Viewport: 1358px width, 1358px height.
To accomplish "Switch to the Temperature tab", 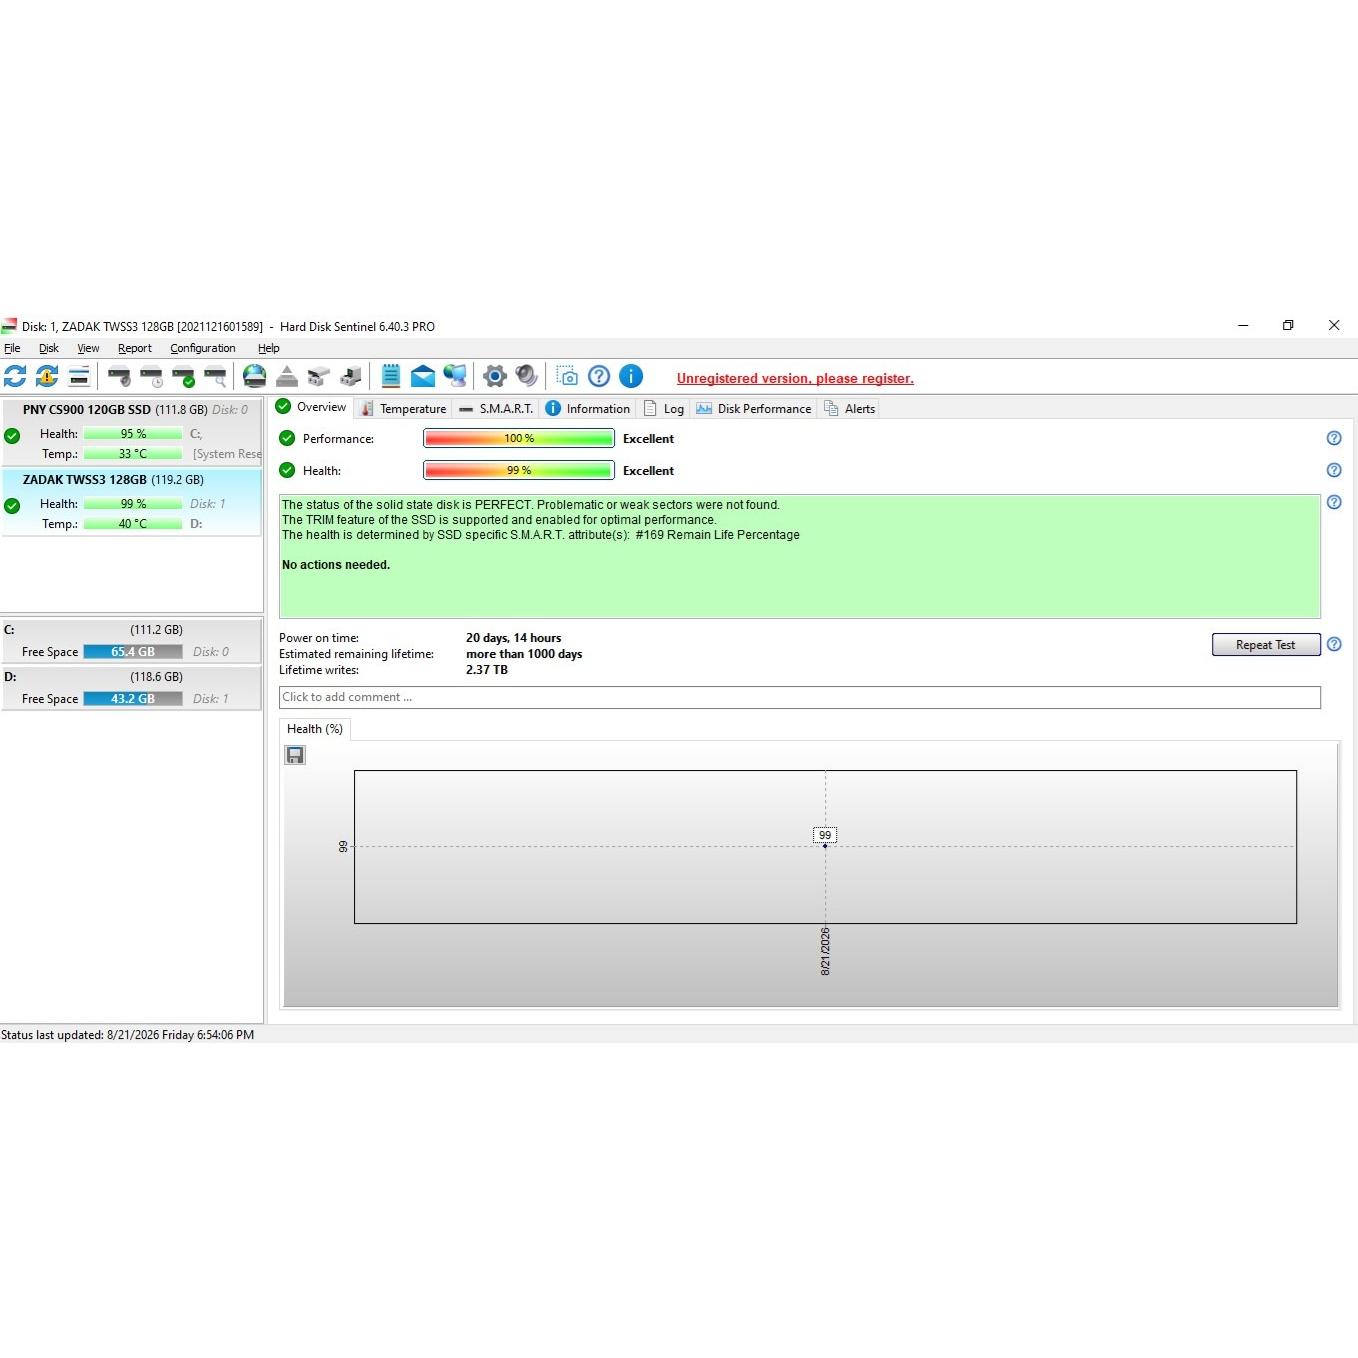I will point(403,408).
